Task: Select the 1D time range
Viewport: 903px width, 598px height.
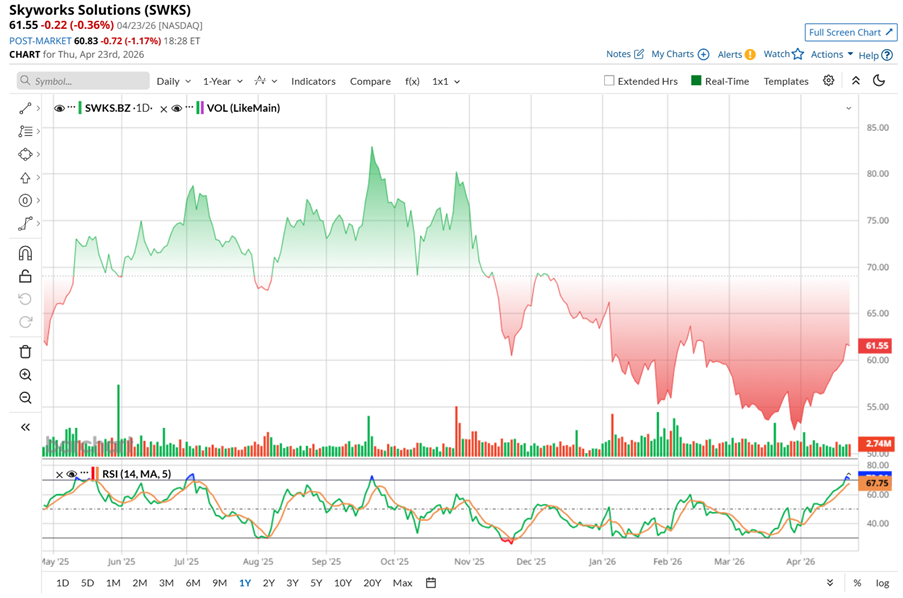Action: pos(63,583)
